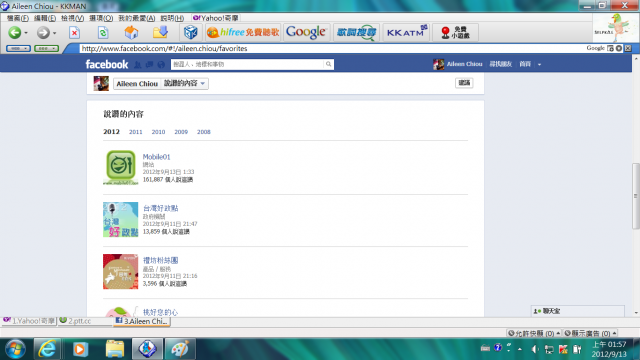Screen dimensions: 640x360
Task: Click the round dark icon in address bar
Action: click(619, 48)
